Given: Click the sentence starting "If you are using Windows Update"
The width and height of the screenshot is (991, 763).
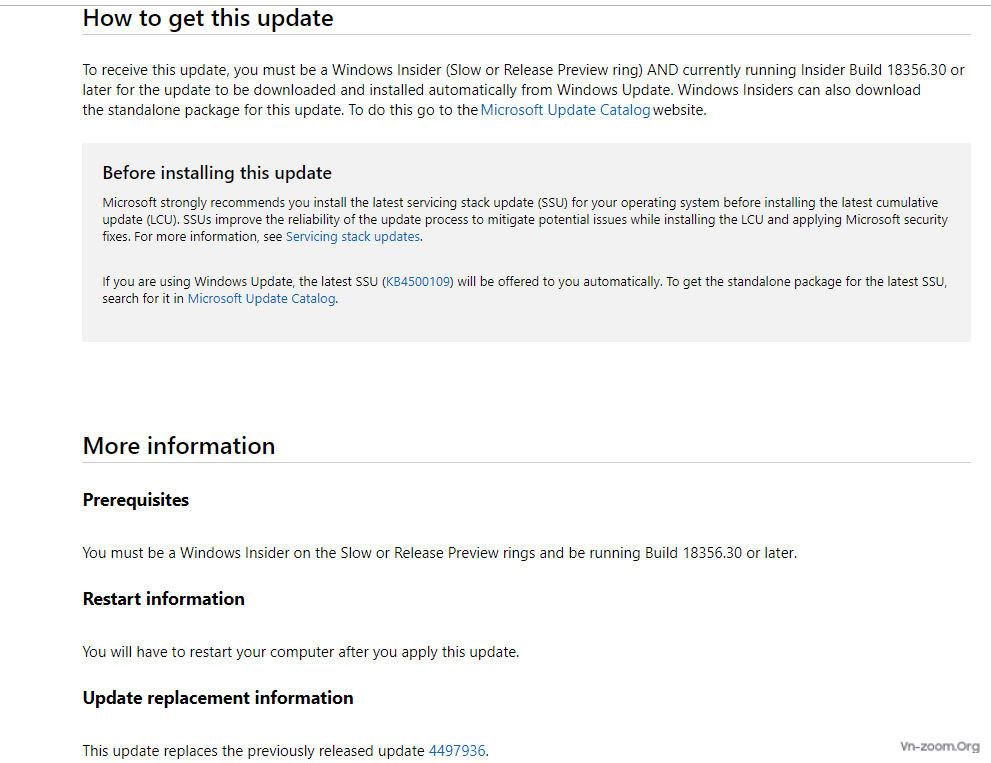Looking at the screenshot, I should coord(525,290).
